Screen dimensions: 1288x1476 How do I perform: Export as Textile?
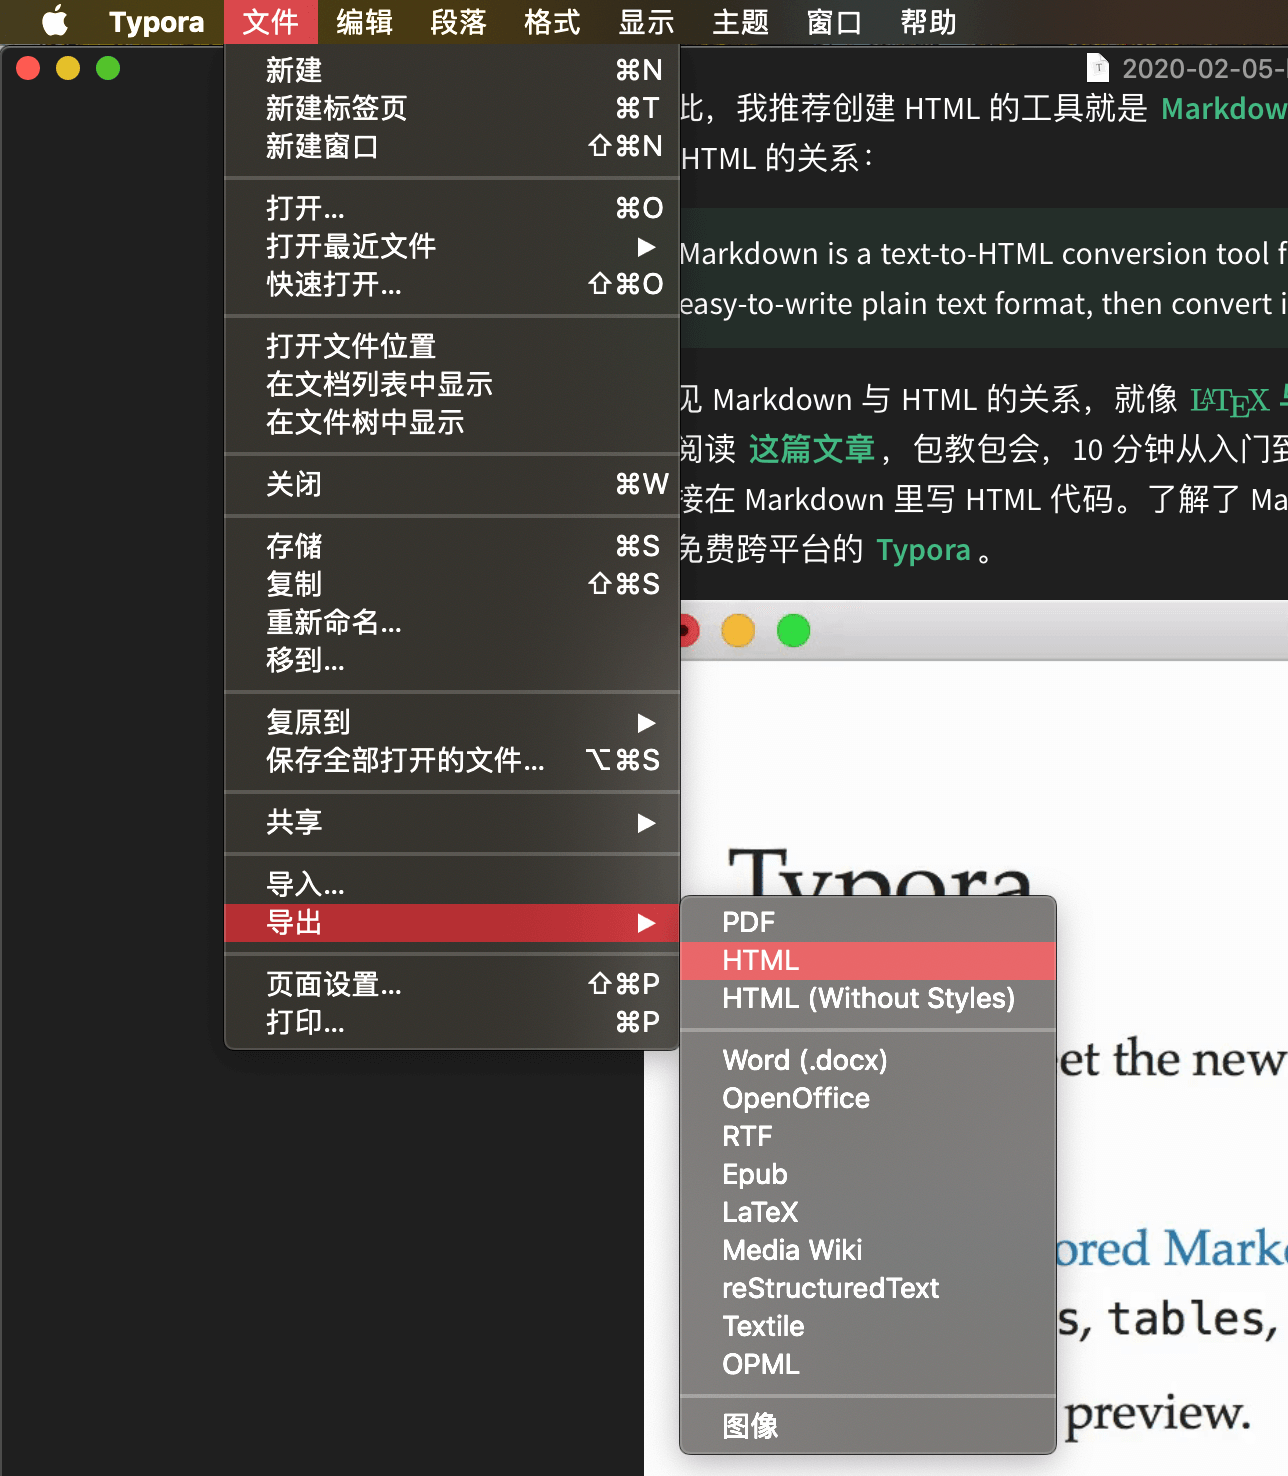(868, 1326)
